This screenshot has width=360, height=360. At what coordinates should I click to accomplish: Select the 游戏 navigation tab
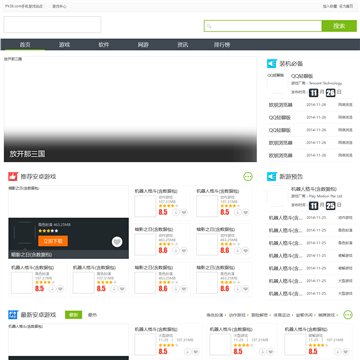click(64, 45)
